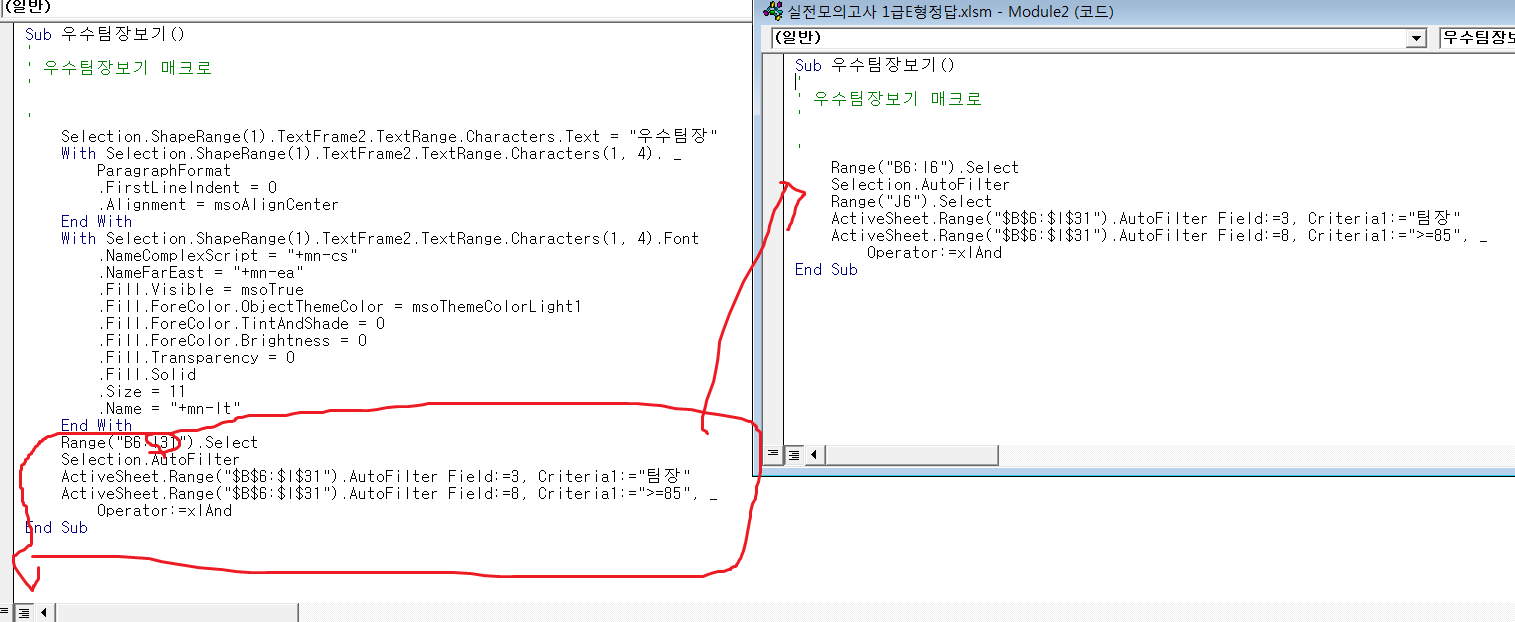This screenshot has height=622, width=1515.
Task: Click the Module2 code window title icon
Action: (x=773, y=12)
